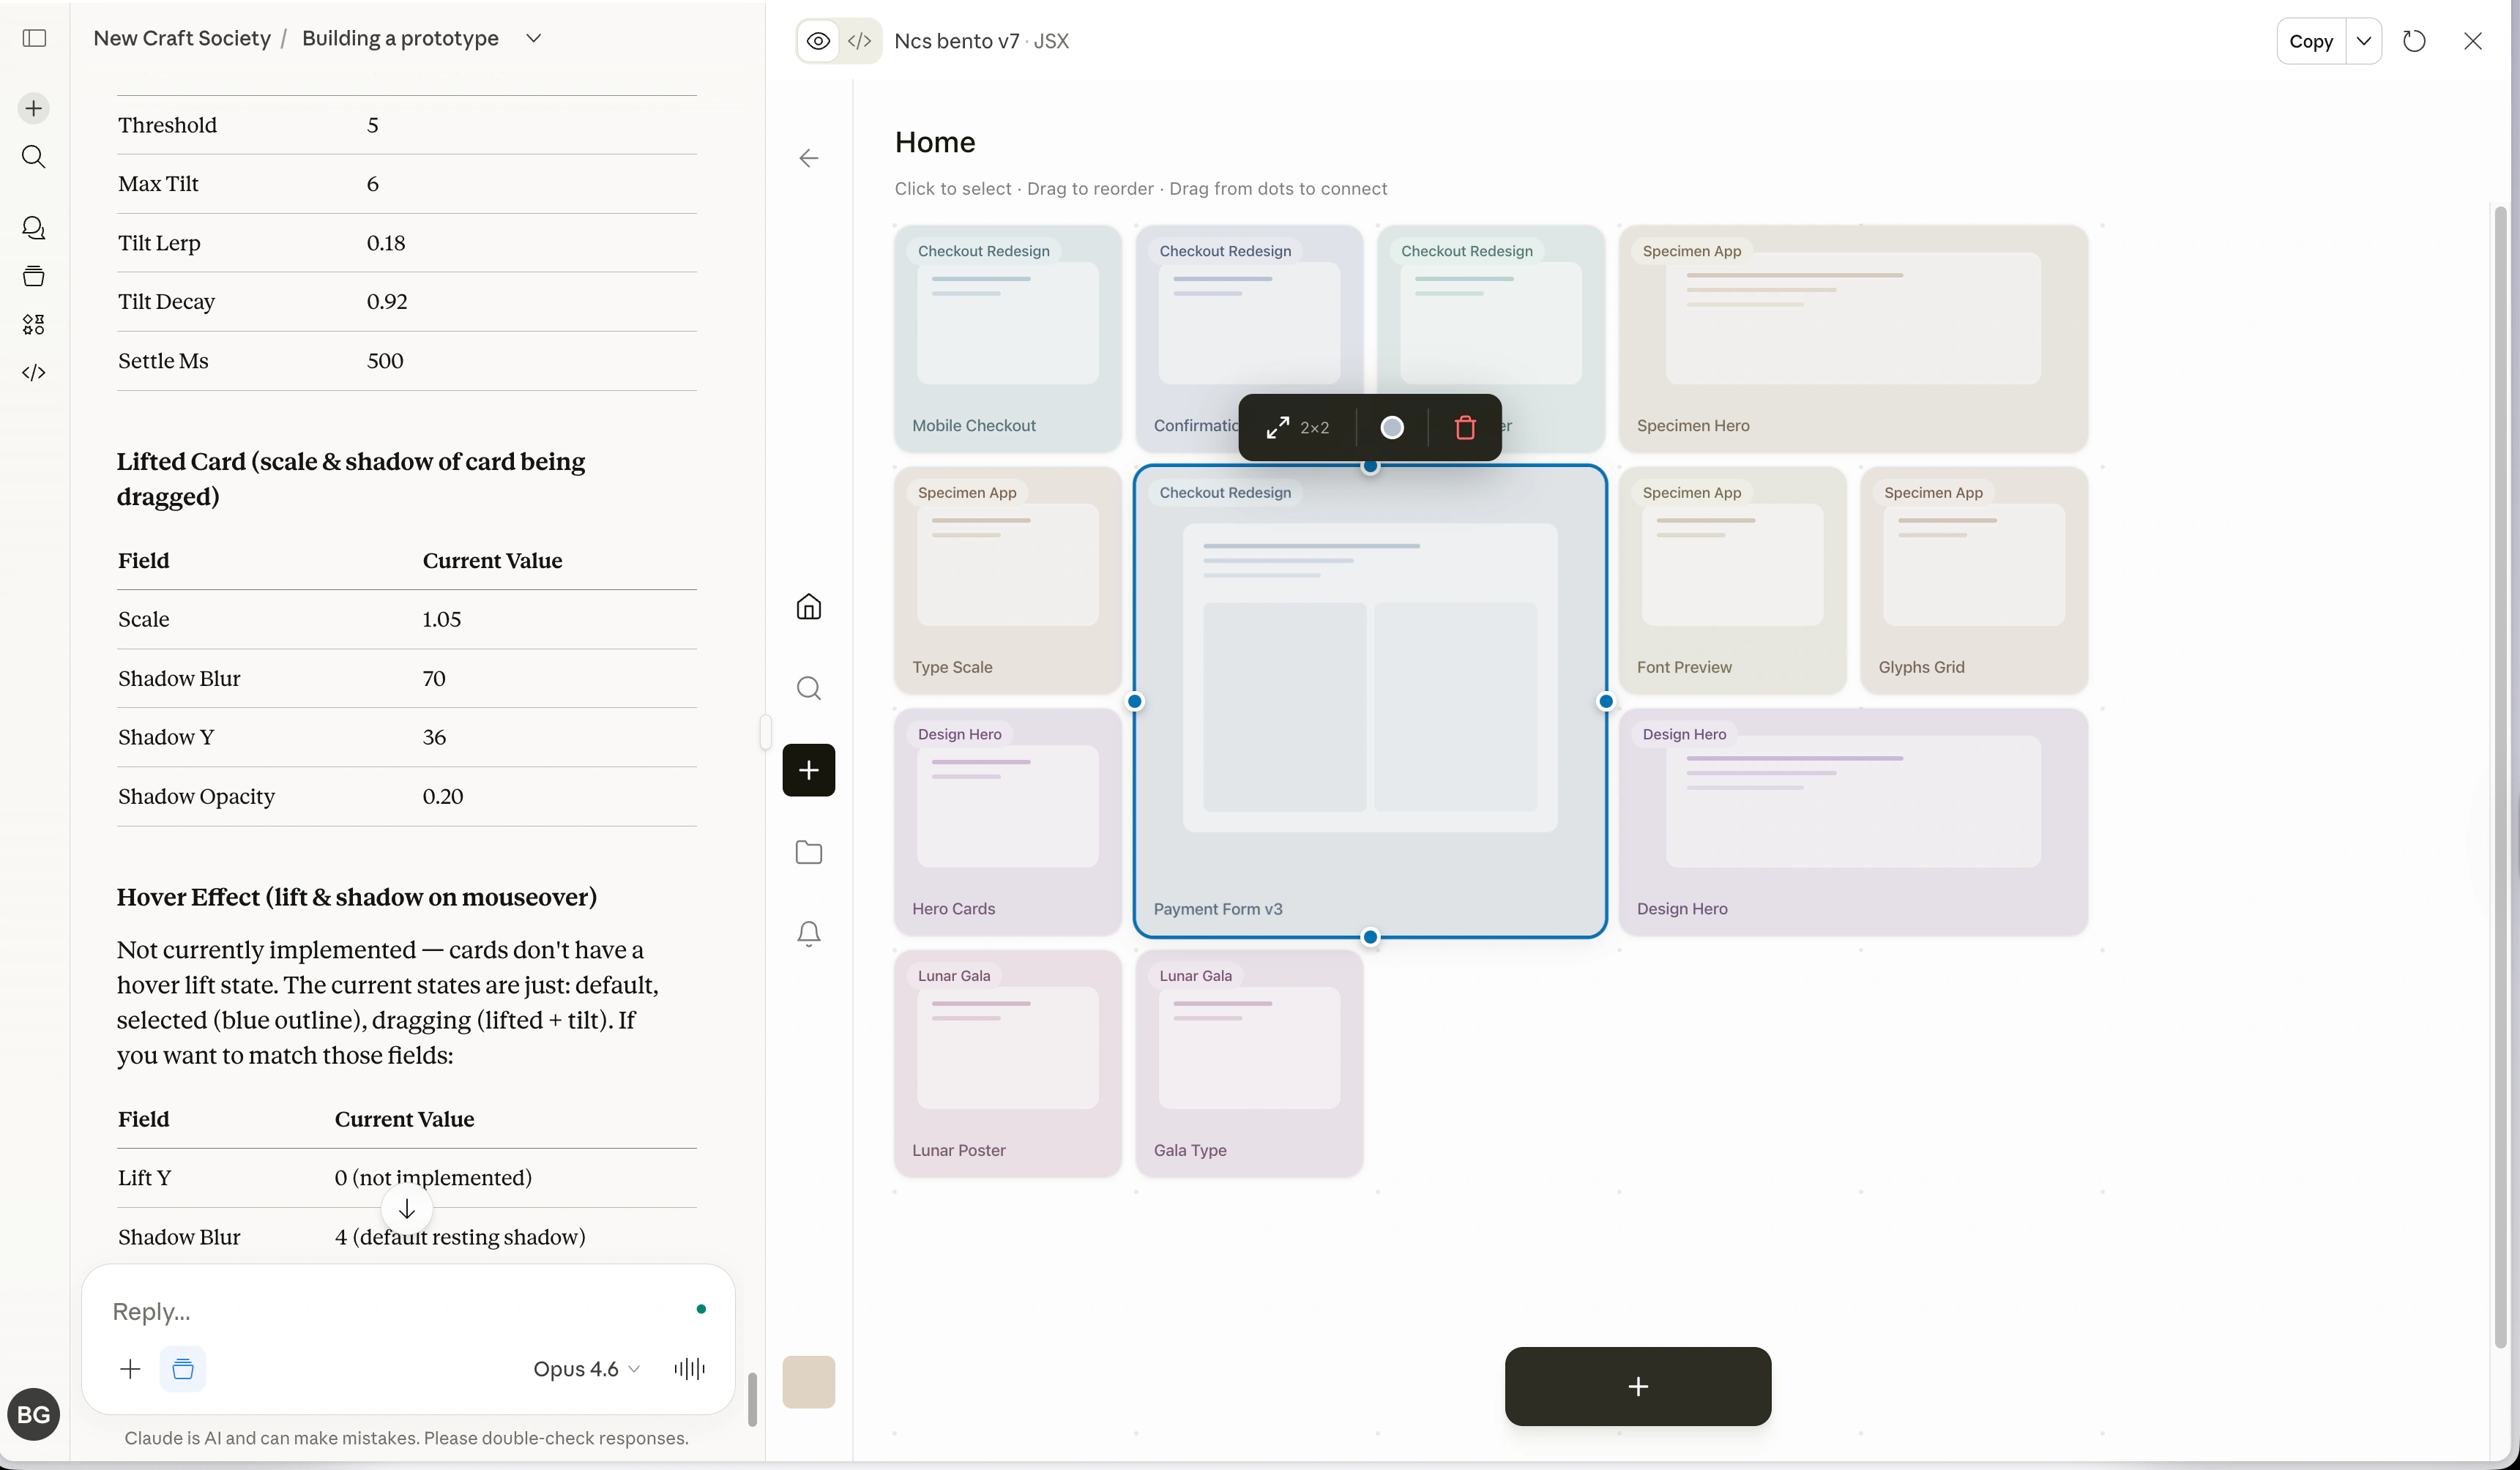Select the Home icon in prototype nav
This screenshot has height=1470, width=2520.
click(809, 607)
